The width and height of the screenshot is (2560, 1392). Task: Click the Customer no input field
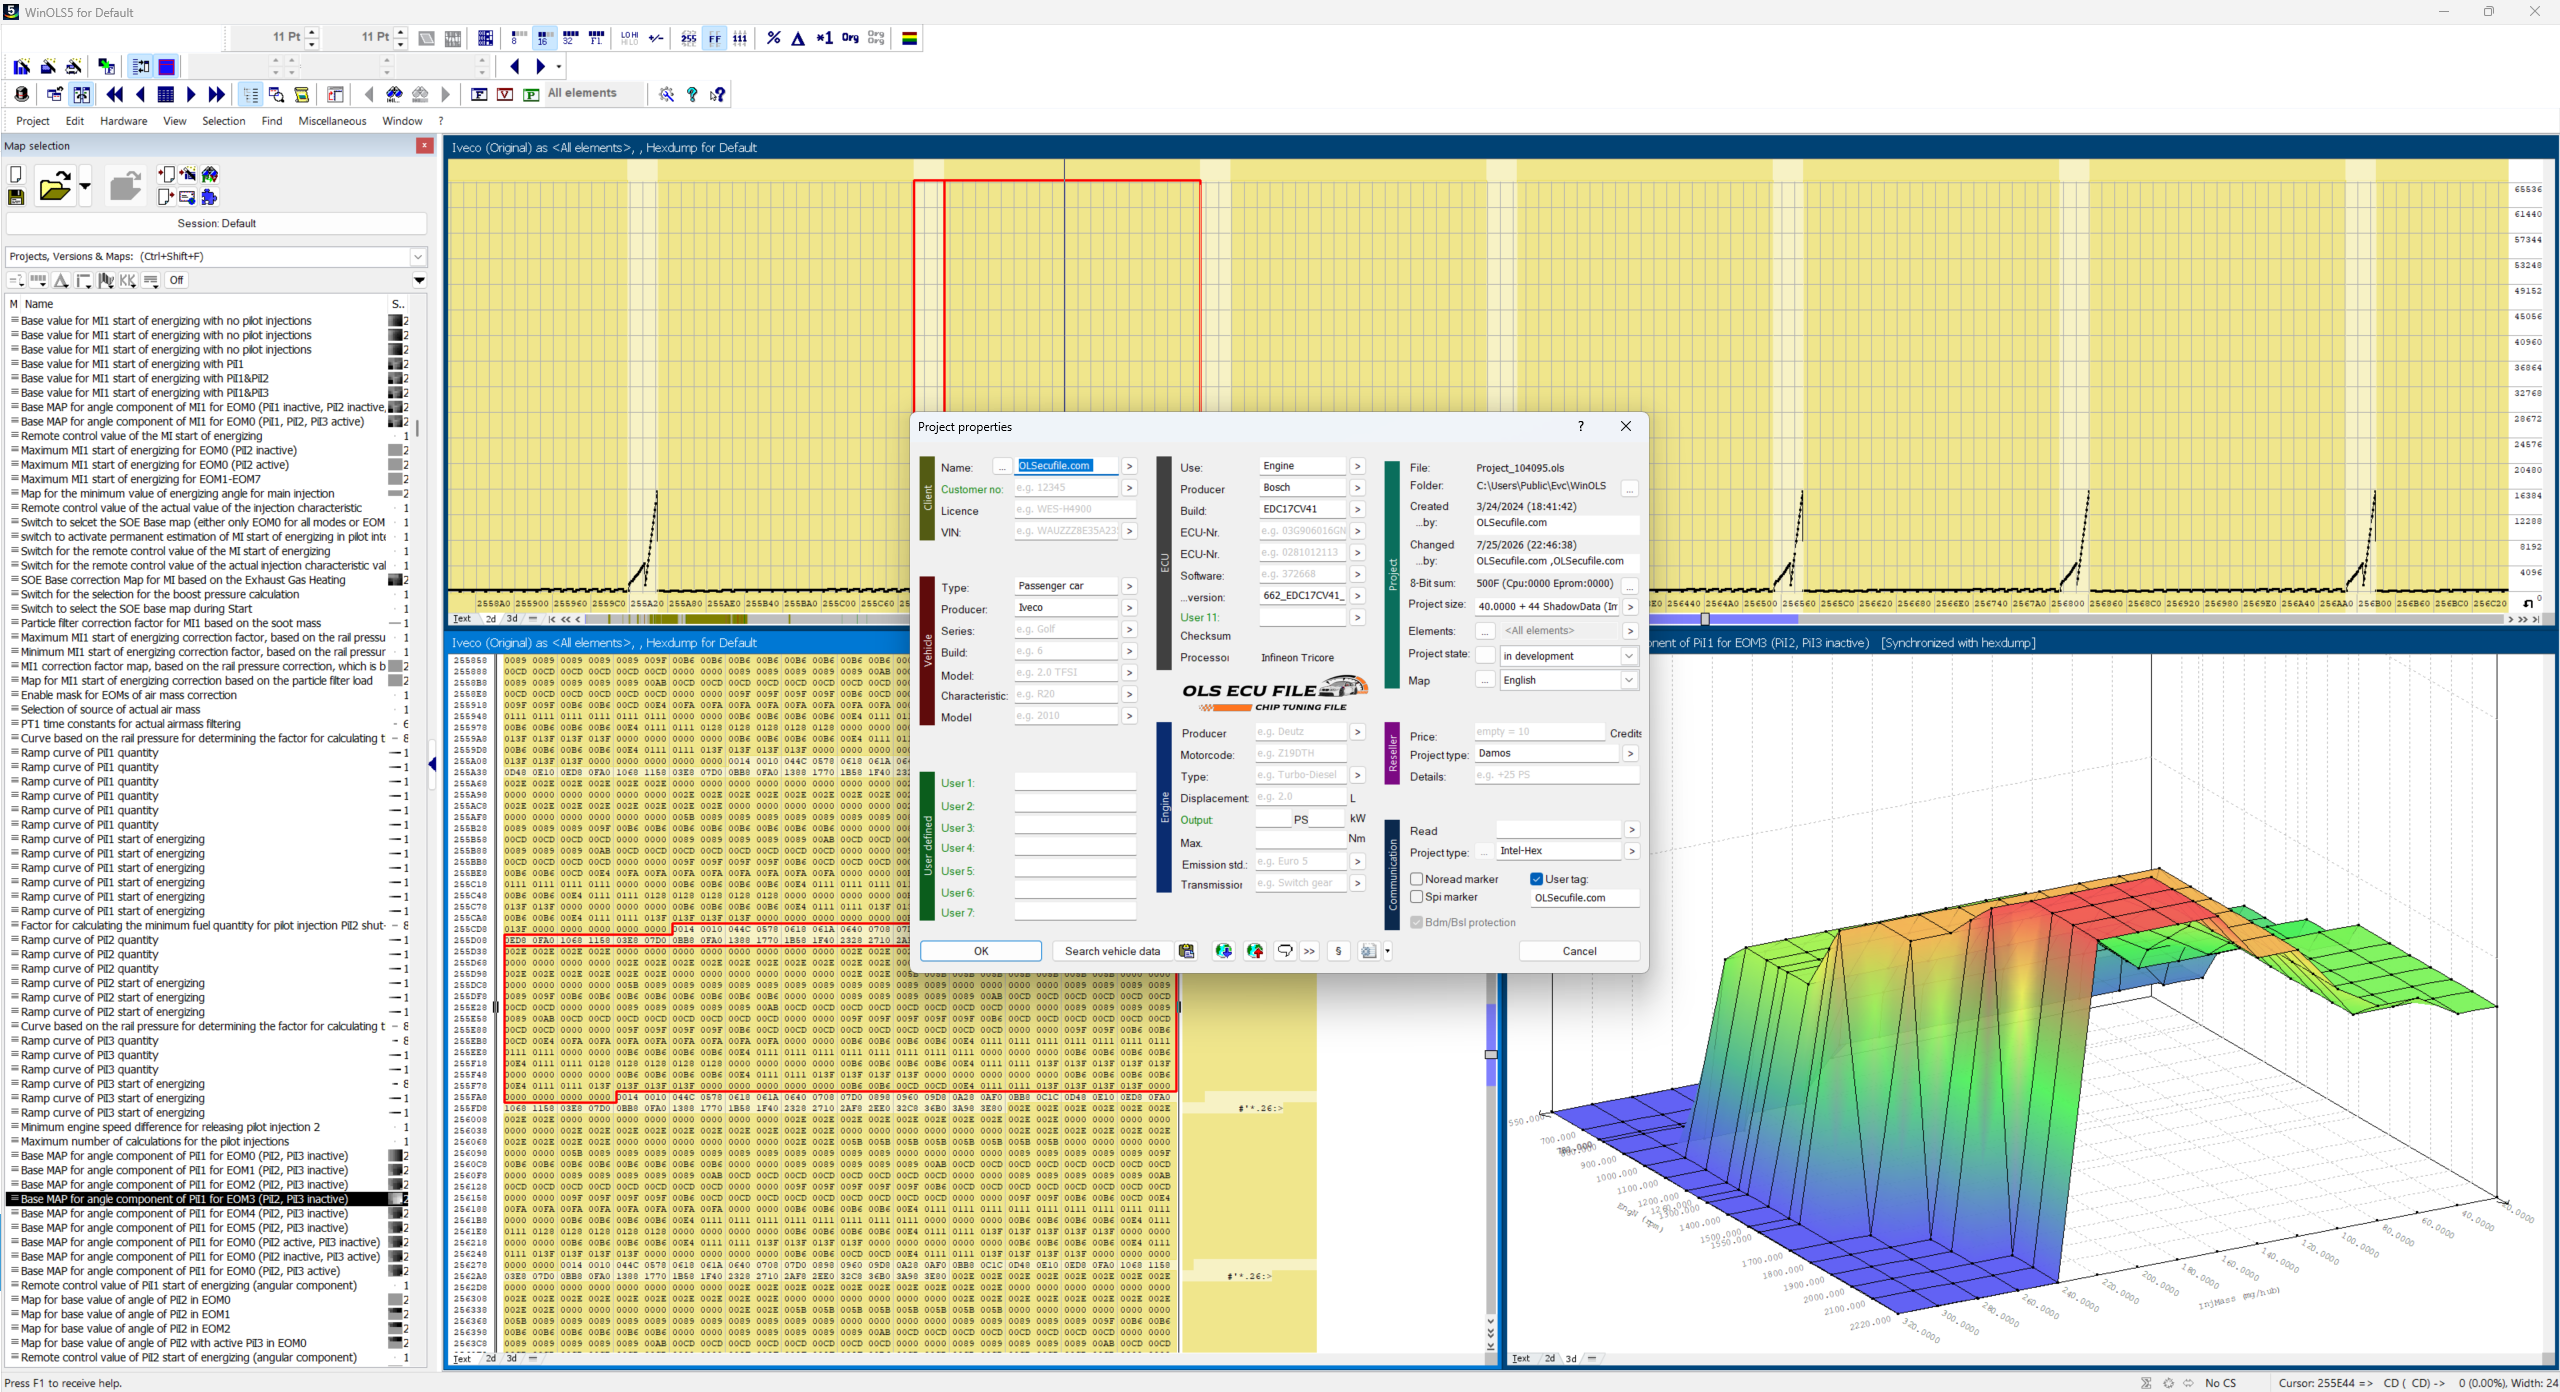(1066, 488)
